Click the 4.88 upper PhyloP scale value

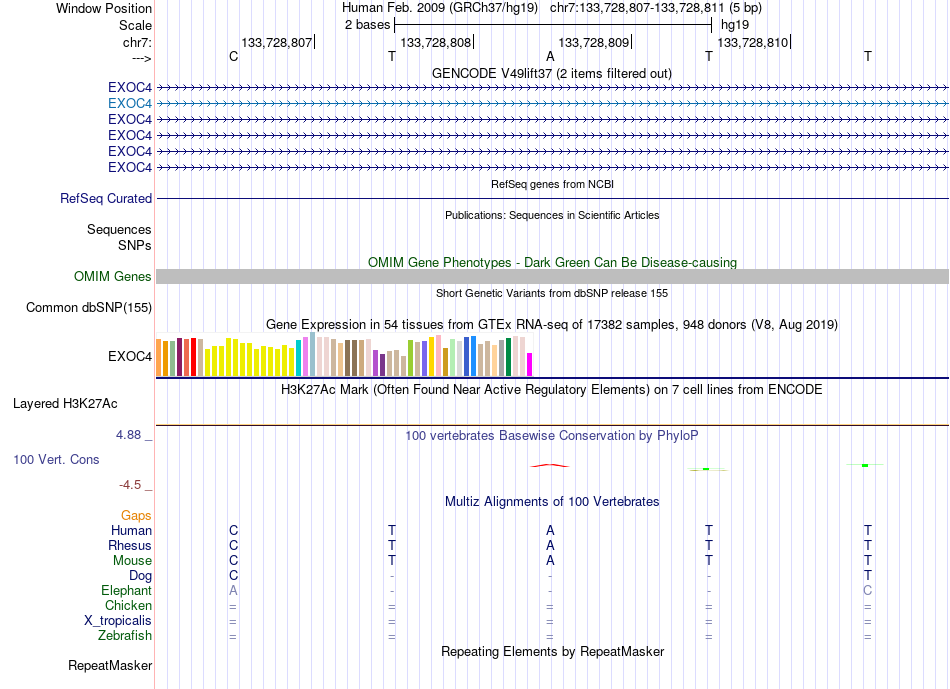pyautogui.click(x=128, y=435)
